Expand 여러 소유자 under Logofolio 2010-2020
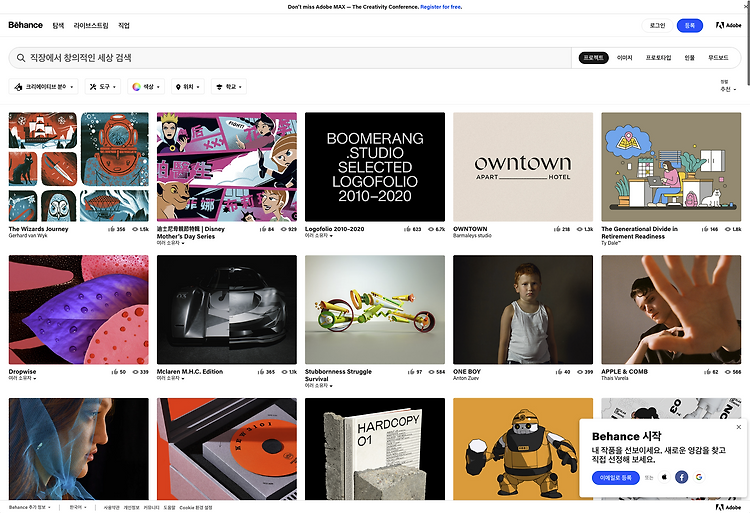The image size is (750, 513). tap(319, 236)
